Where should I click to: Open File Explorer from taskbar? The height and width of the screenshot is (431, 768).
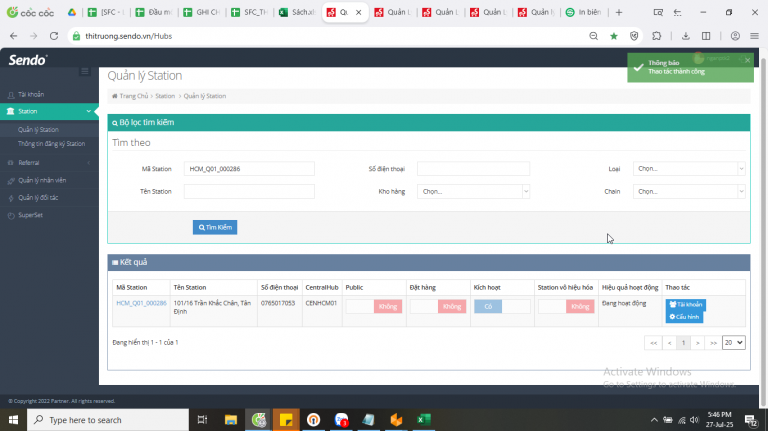click(231, 420)
